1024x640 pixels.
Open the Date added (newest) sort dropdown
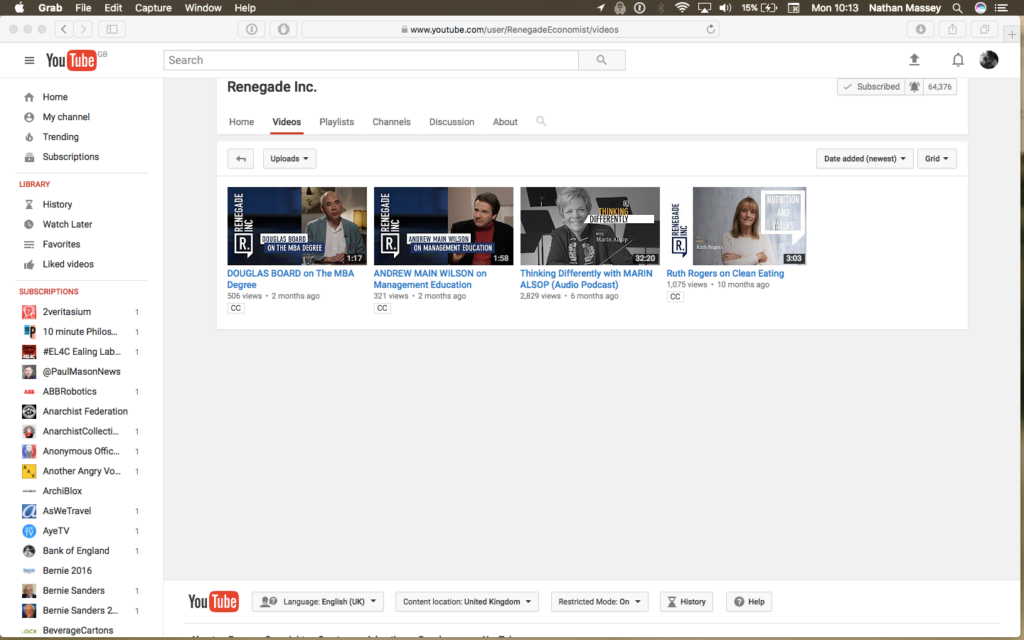point(865,158)
